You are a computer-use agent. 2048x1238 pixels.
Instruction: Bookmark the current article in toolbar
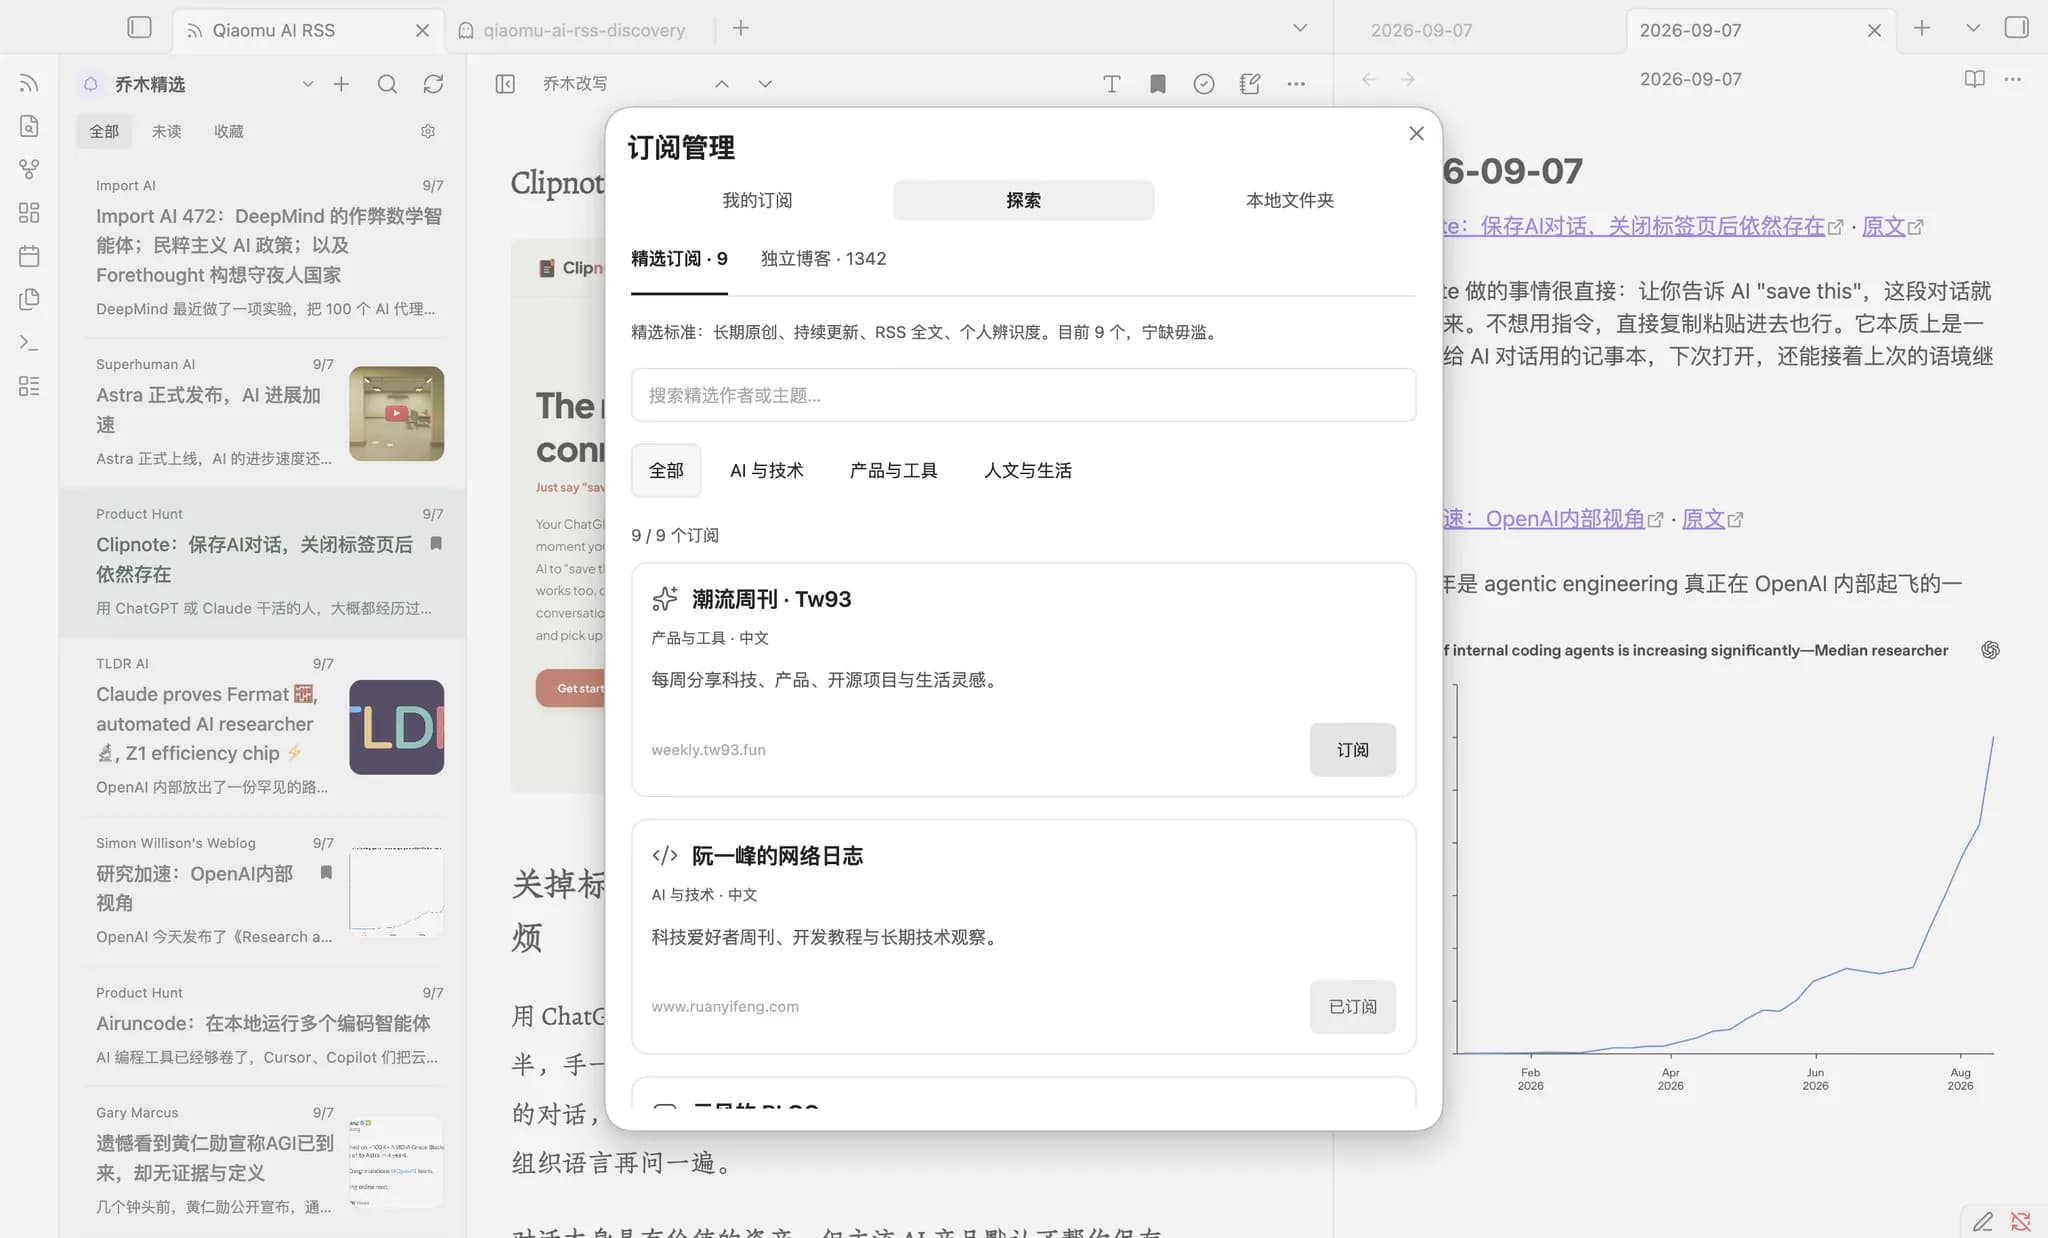pos(1158,84)
